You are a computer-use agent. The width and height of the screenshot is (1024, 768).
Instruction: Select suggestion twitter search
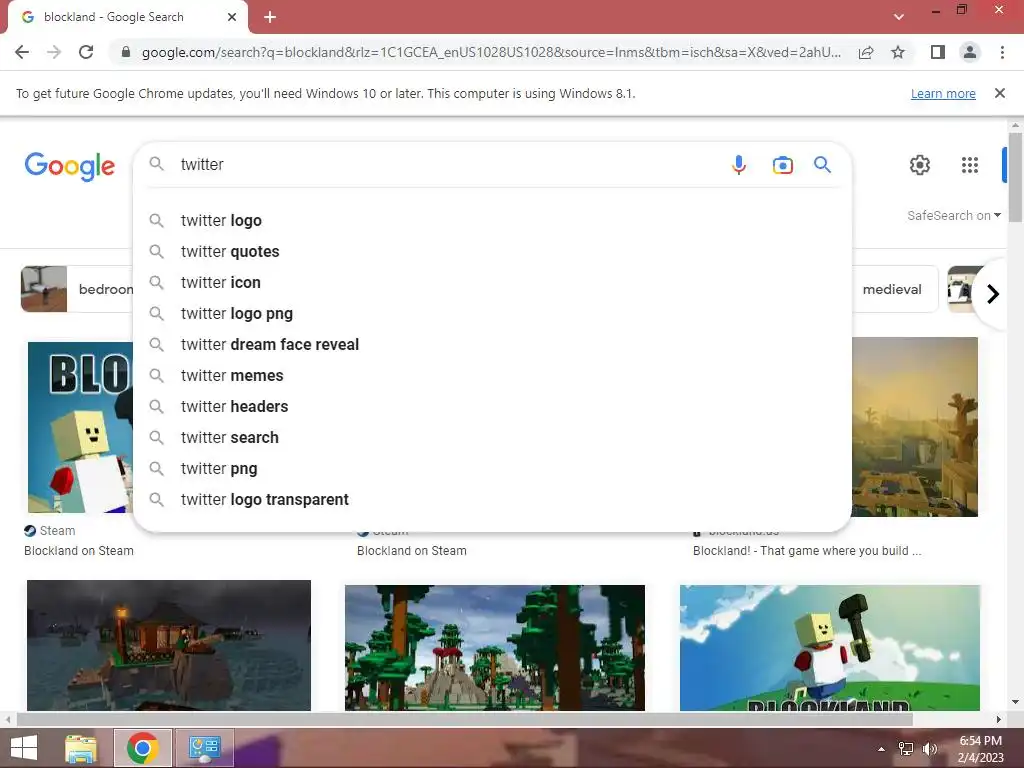(x=492, y=438)
